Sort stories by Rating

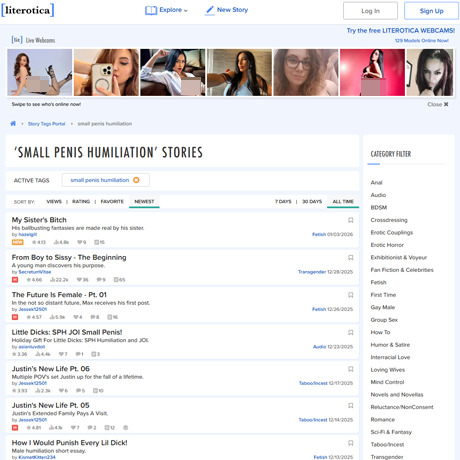pyautogui.click(x=81, y=202)
